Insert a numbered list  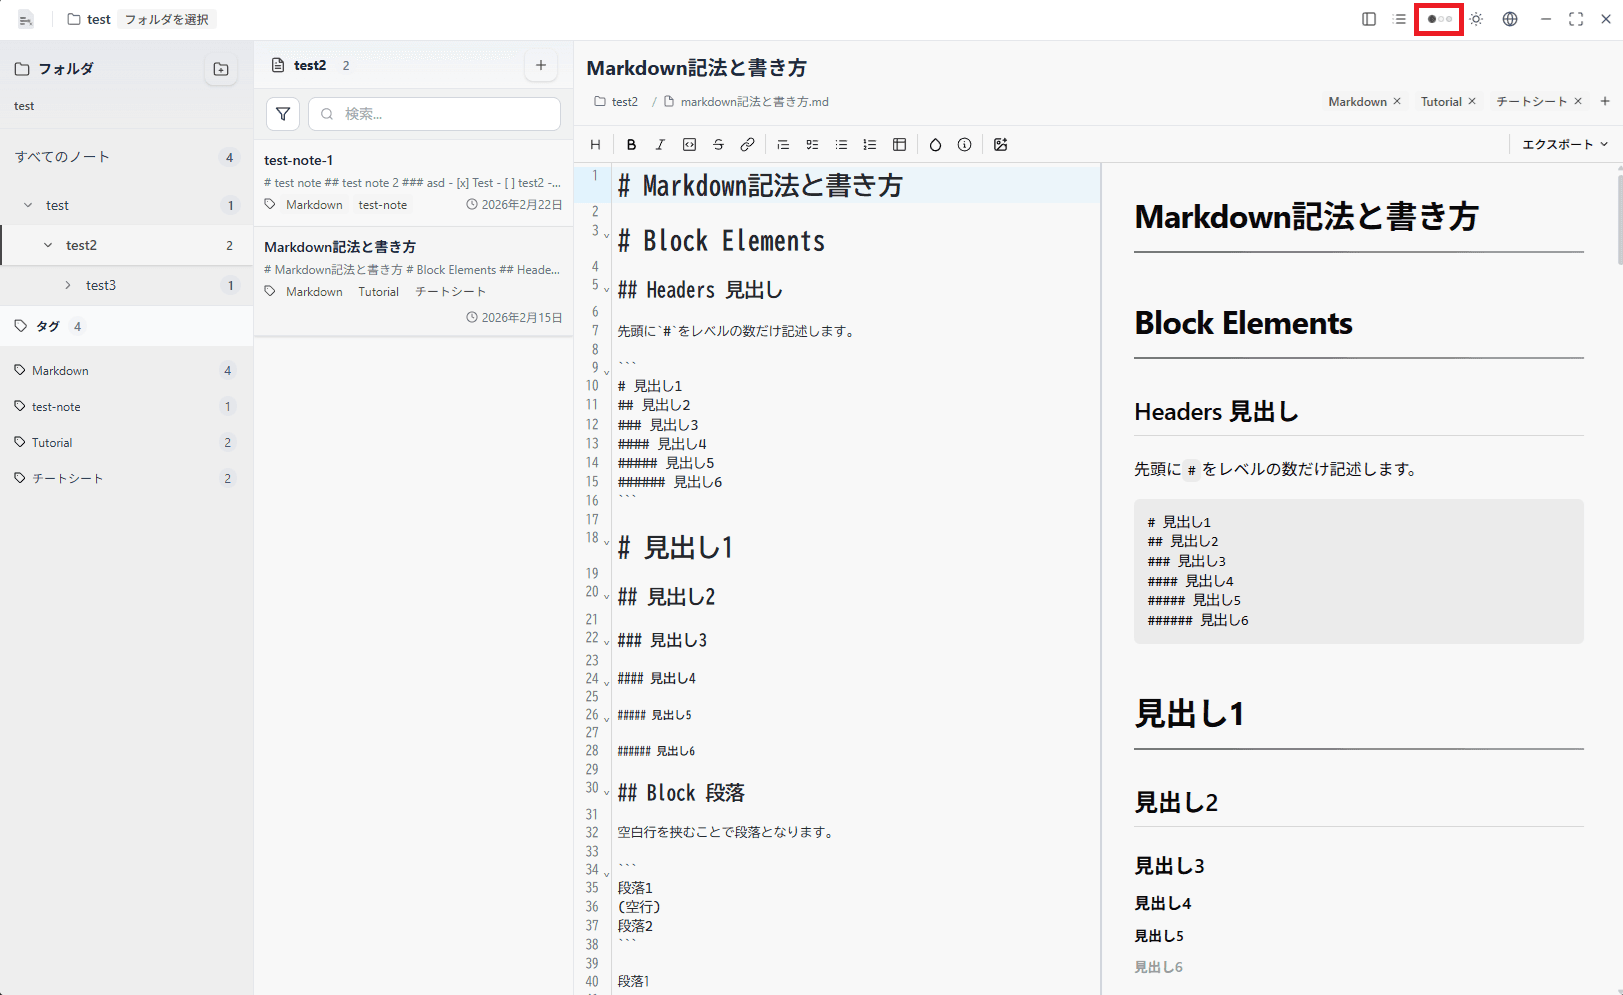coord(870,144)
